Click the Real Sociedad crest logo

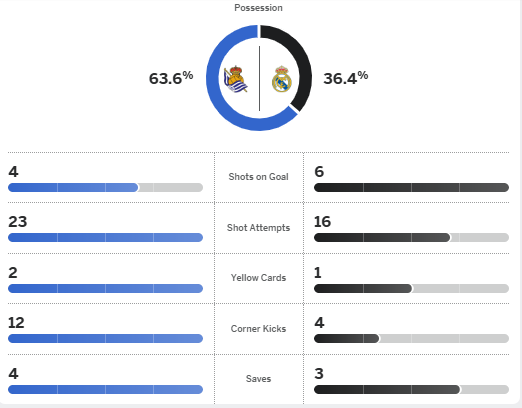point(235,79)
